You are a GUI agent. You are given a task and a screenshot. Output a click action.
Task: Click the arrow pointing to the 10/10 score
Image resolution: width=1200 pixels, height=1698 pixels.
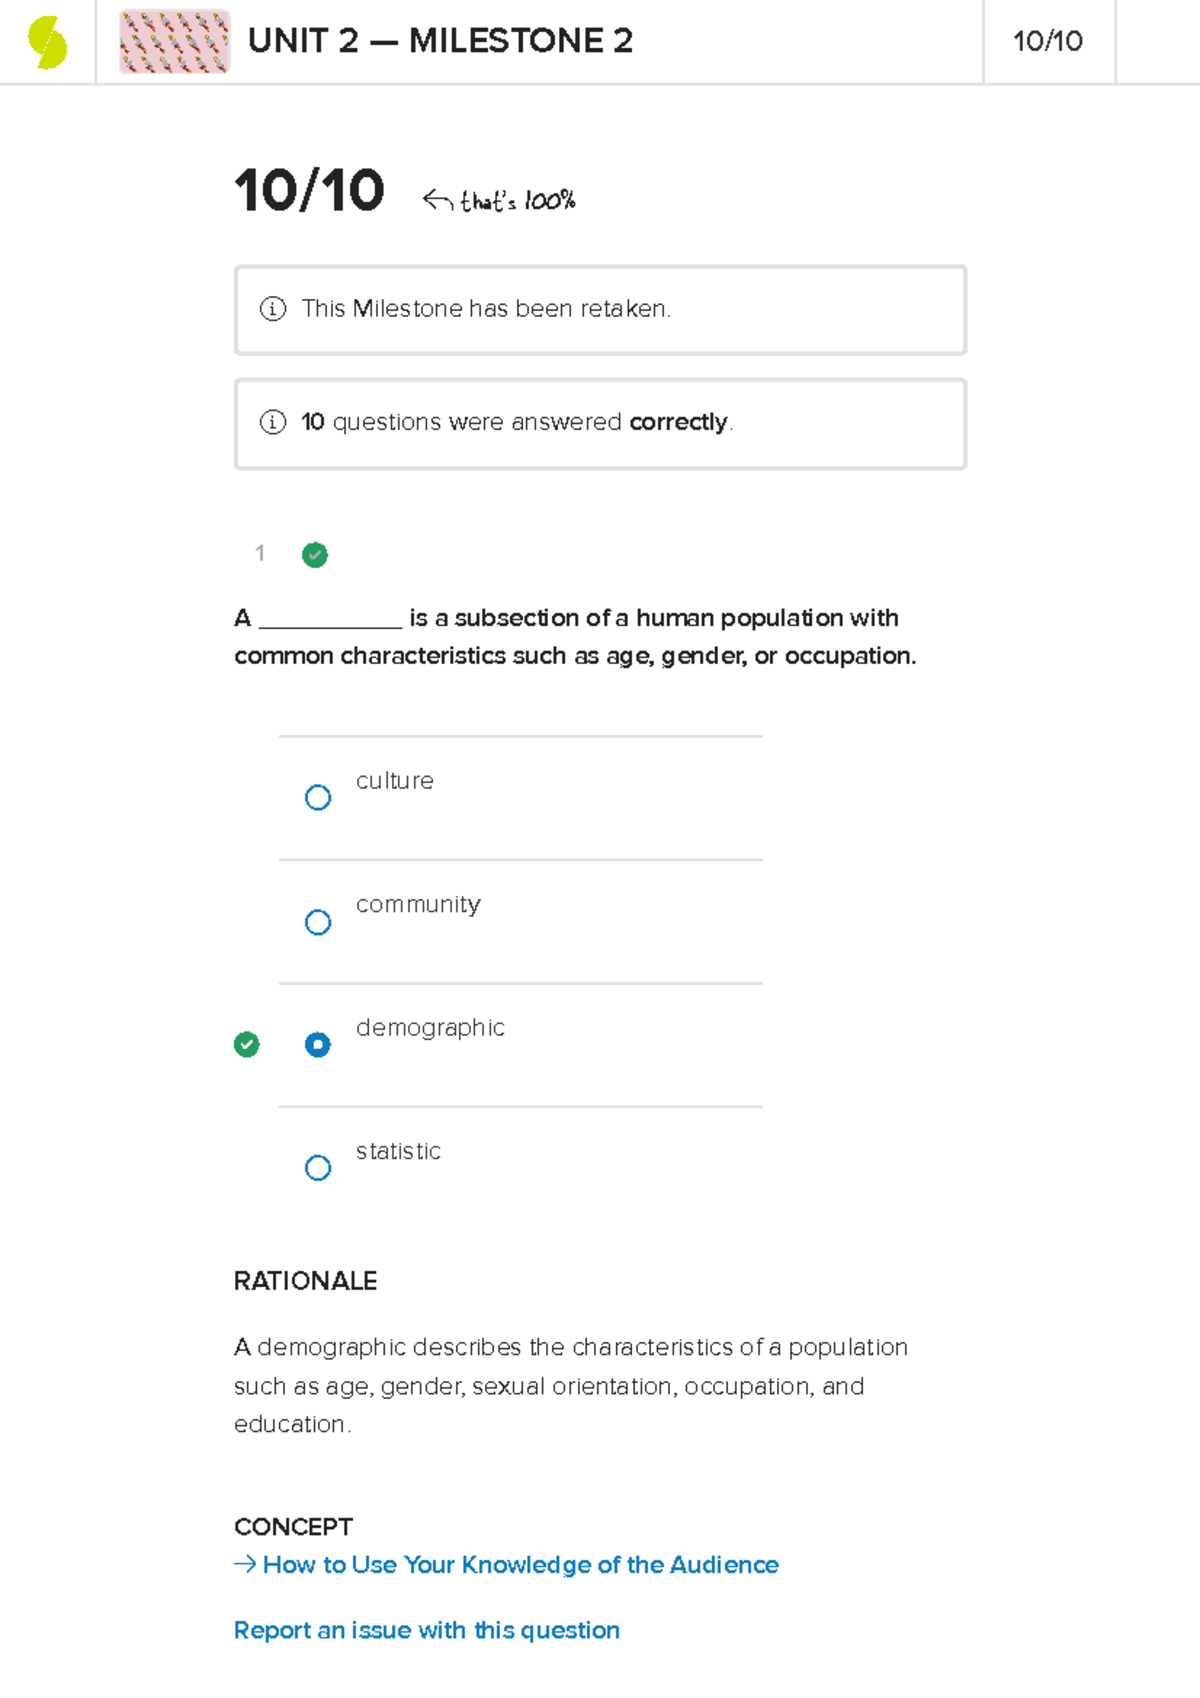coord(437,200)
